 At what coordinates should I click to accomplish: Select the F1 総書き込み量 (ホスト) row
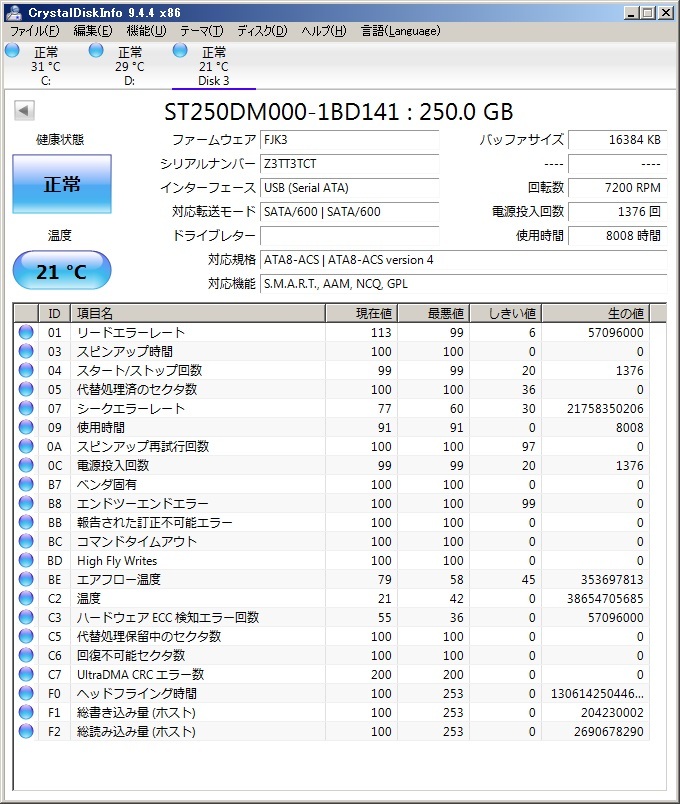(332, 712)
